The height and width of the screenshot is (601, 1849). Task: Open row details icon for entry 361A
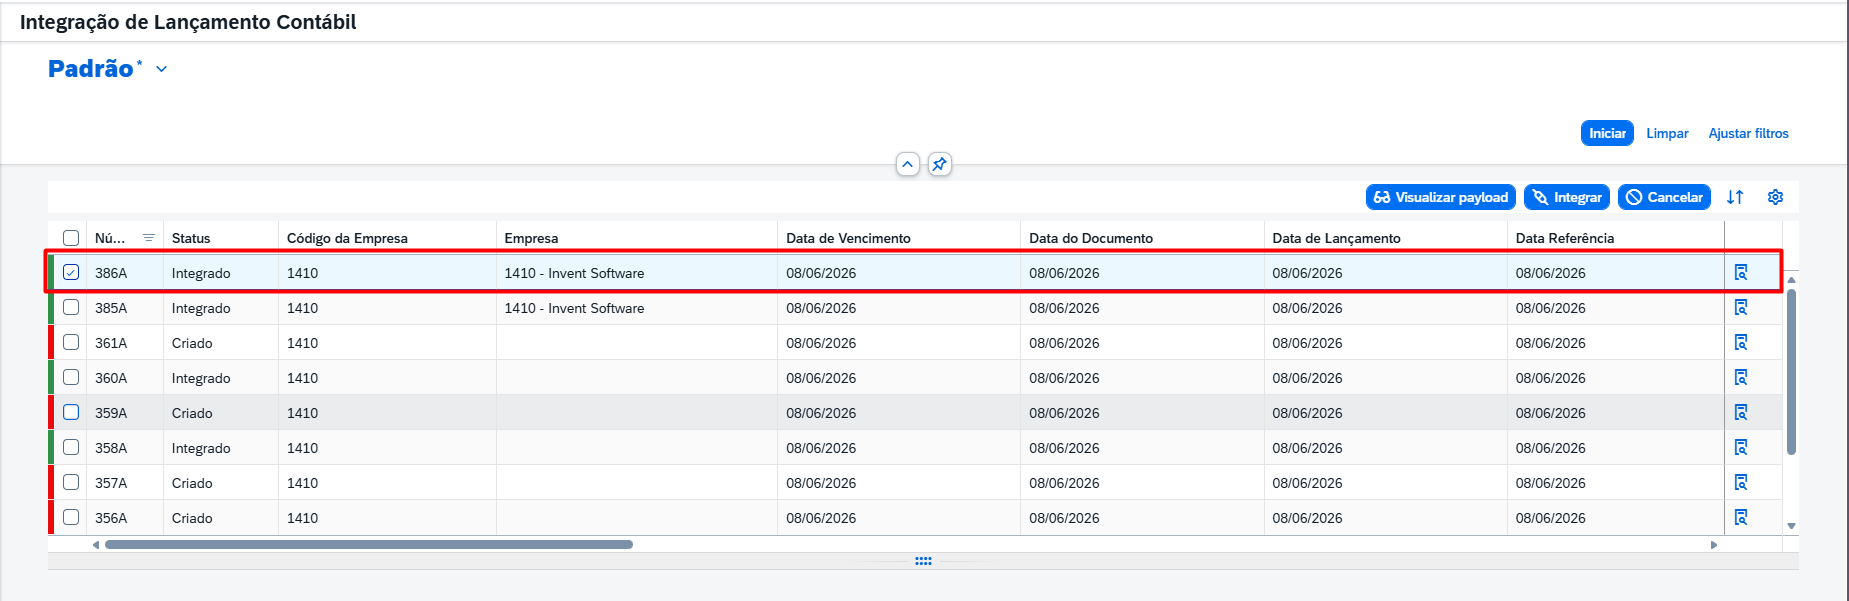(x=1741, y=342)
